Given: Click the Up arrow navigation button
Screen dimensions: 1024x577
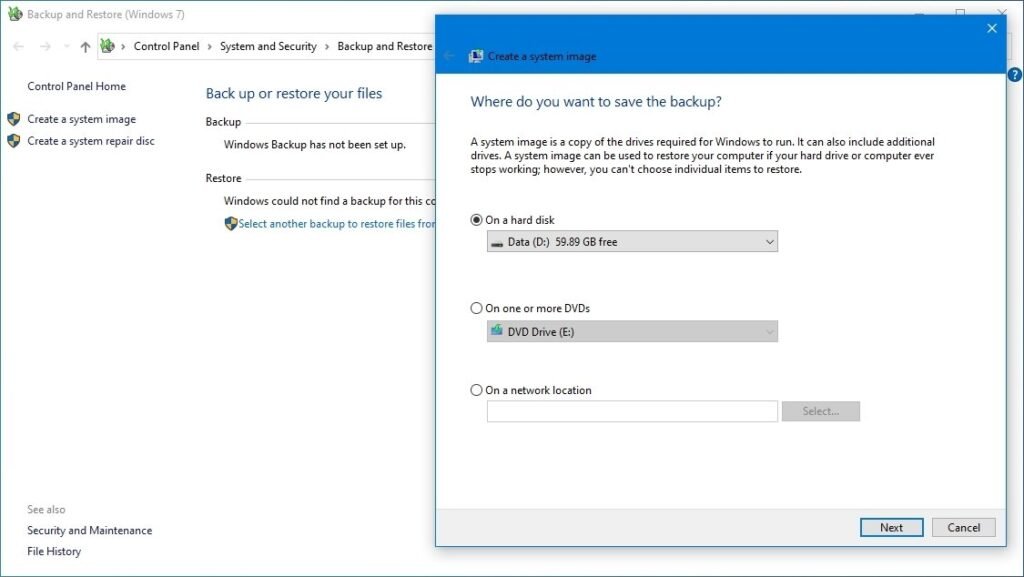Looking at the screenshot, I should (x=85, y=46).
